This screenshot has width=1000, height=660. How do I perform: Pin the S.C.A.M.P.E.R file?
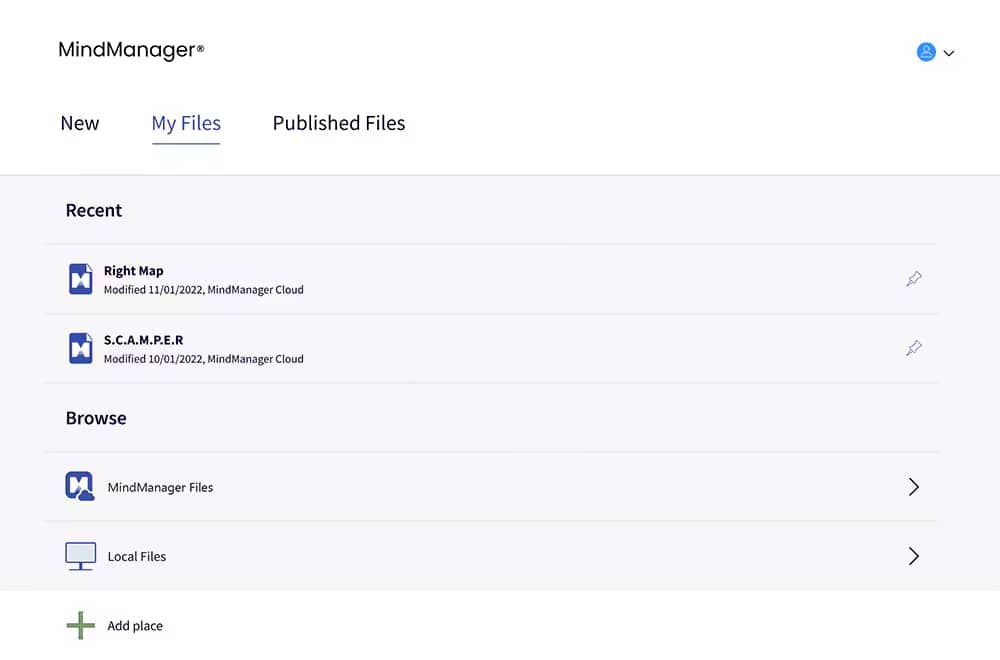[913, 348]
